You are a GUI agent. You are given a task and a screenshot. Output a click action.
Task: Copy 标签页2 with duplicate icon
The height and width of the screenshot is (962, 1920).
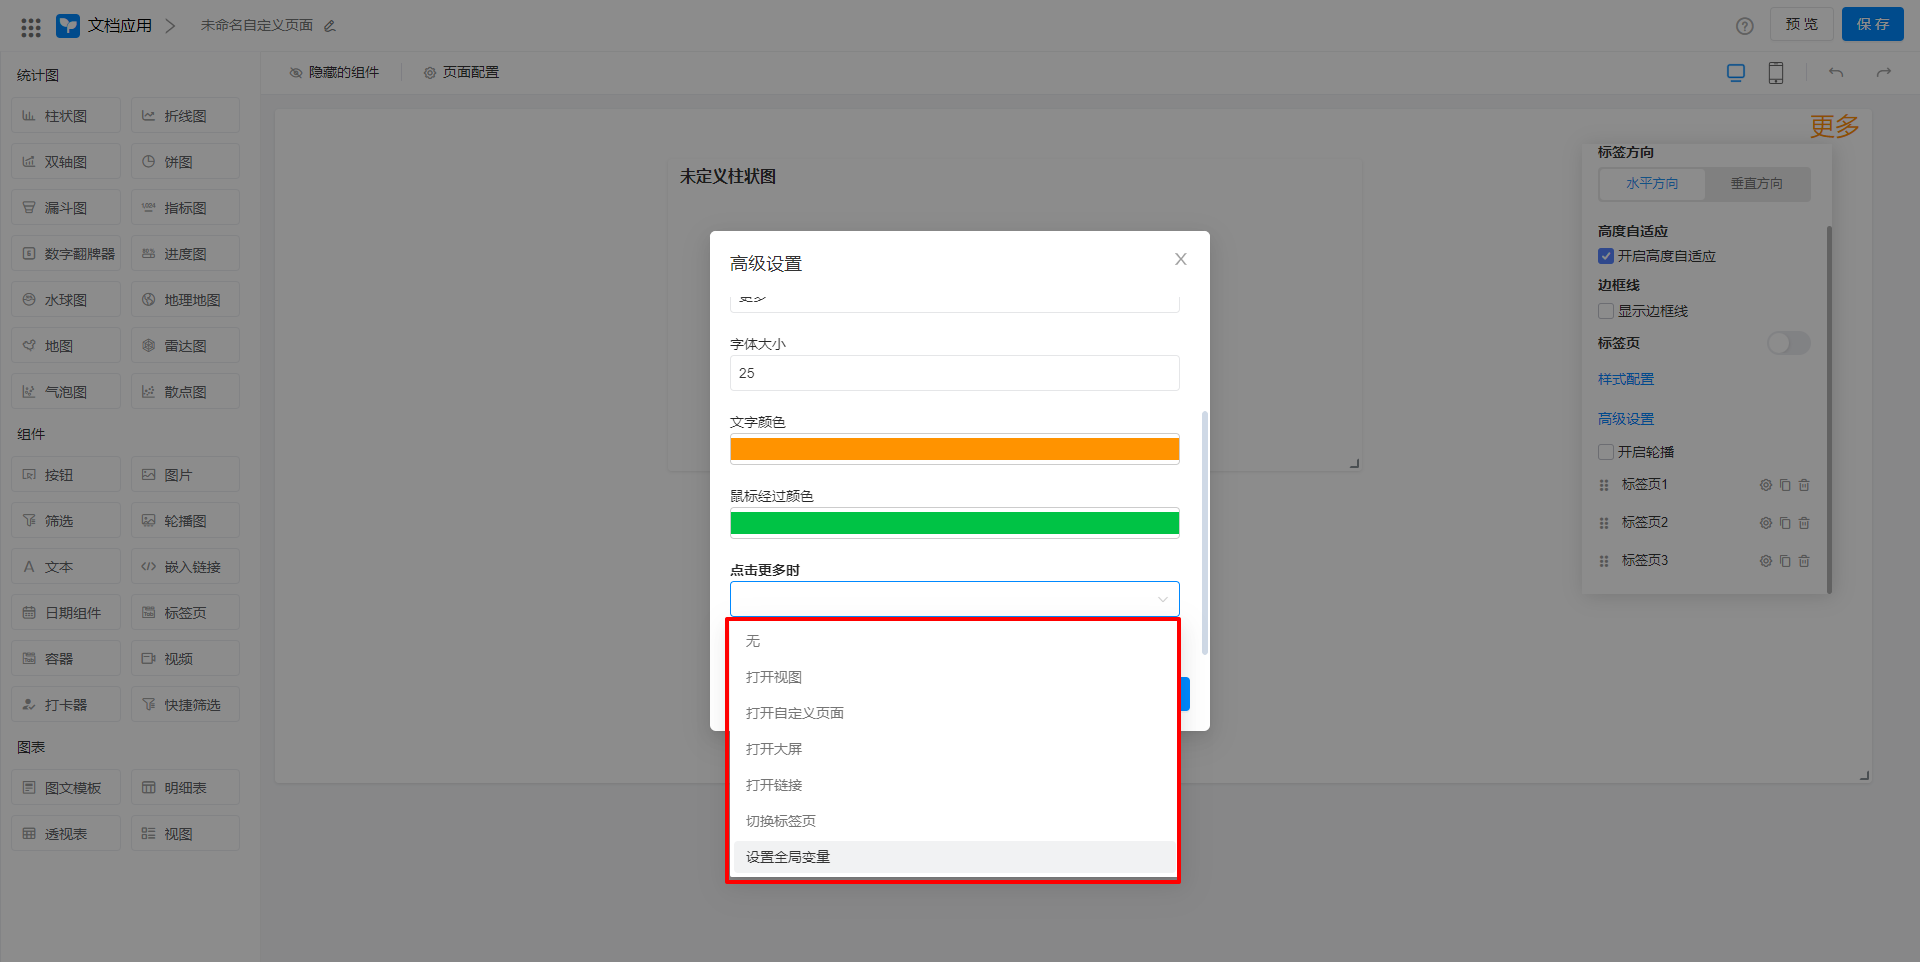(1785, 523)
